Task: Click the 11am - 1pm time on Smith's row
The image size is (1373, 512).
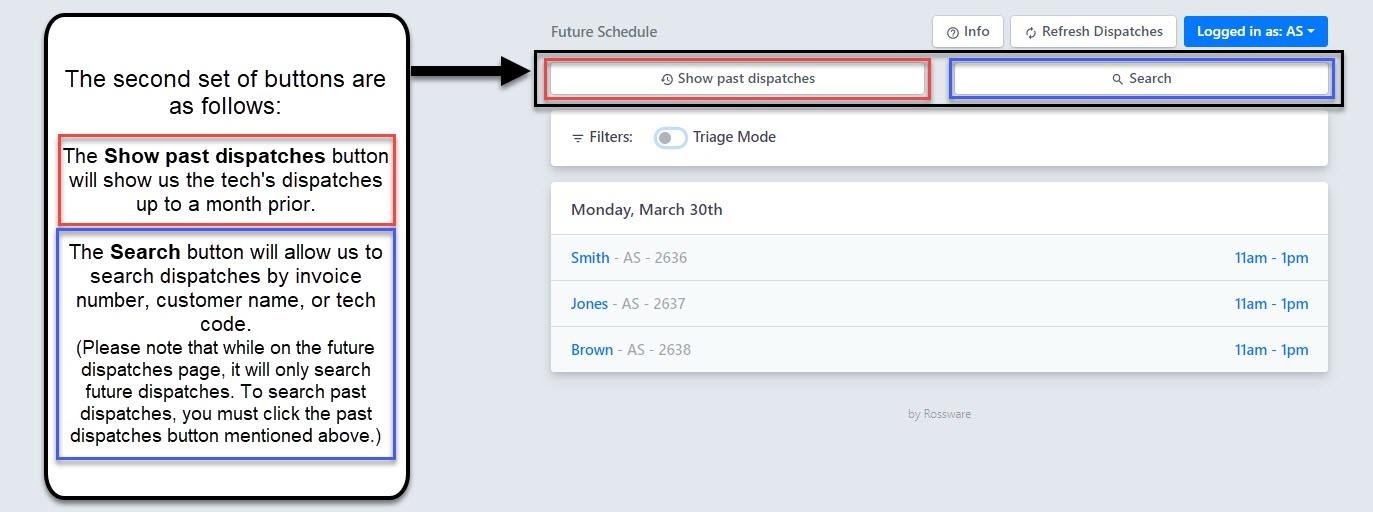Action: [x=1271, y=258]
